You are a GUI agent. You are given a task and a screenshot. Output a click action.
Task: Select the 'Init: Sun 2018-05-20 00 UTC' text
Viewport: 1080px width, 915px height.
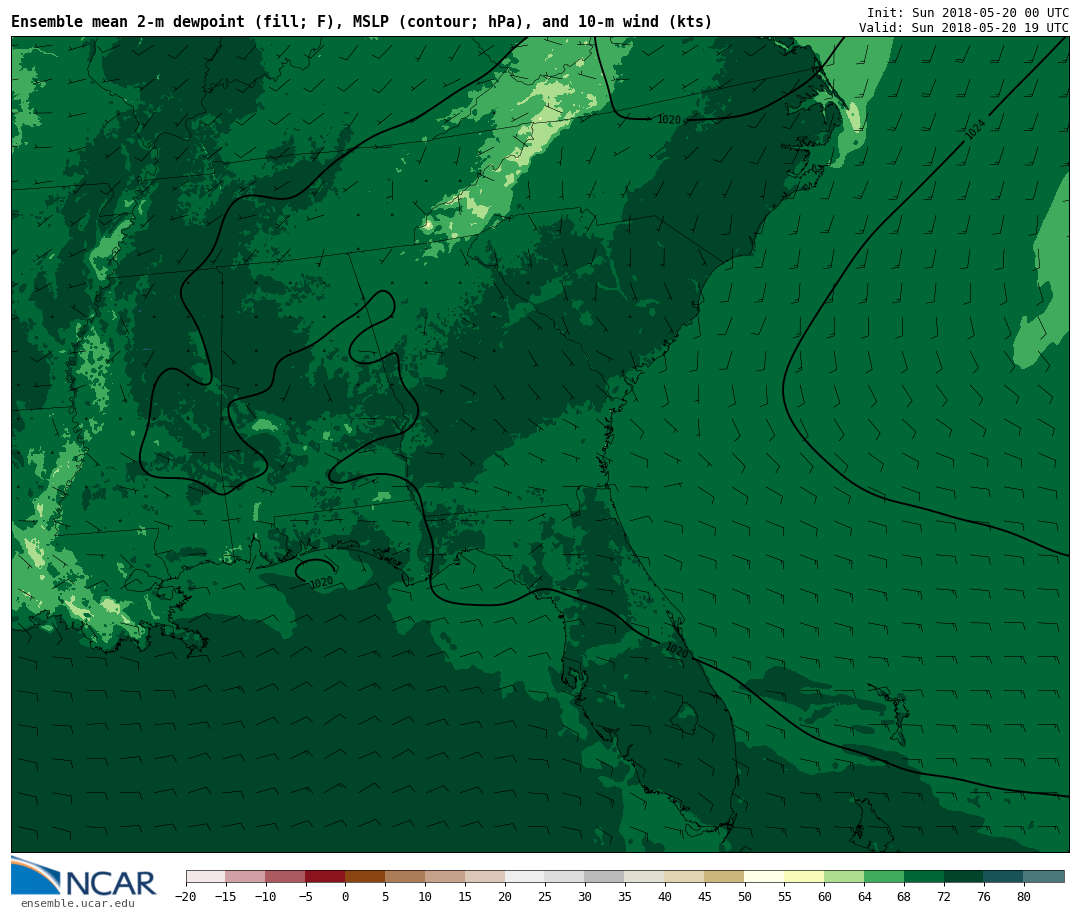coord(967,12)
